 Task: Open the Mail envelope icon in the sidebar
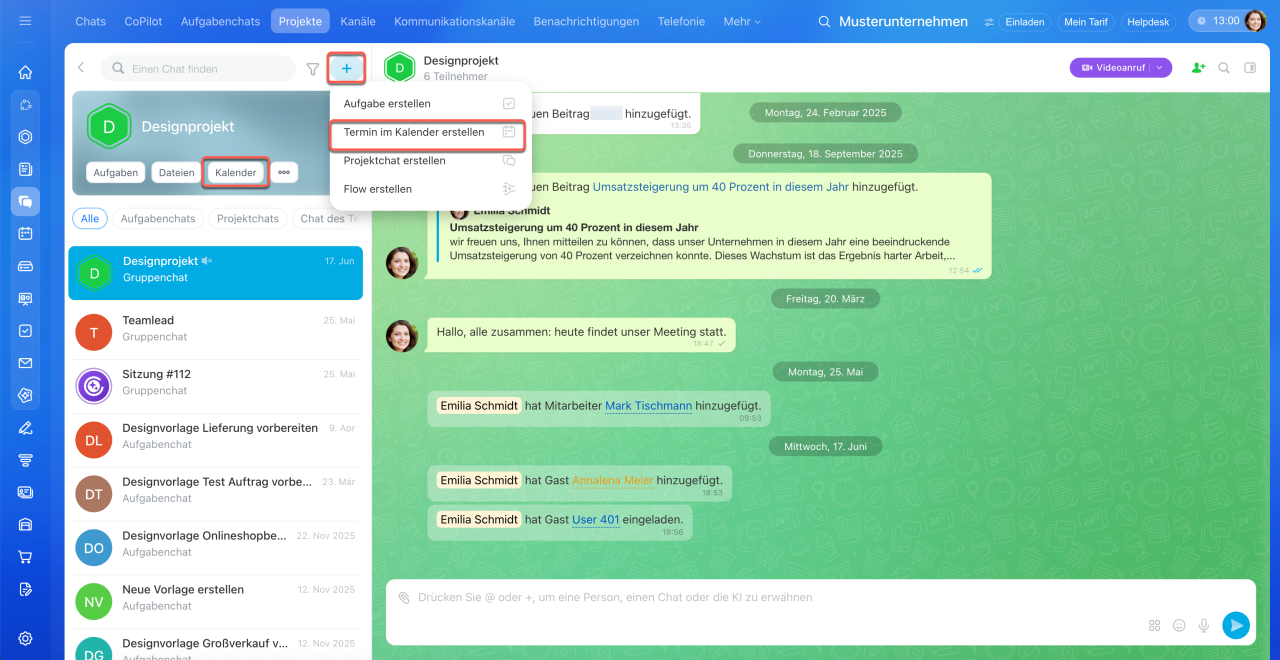pyautogui.click(x=25, y=363)
